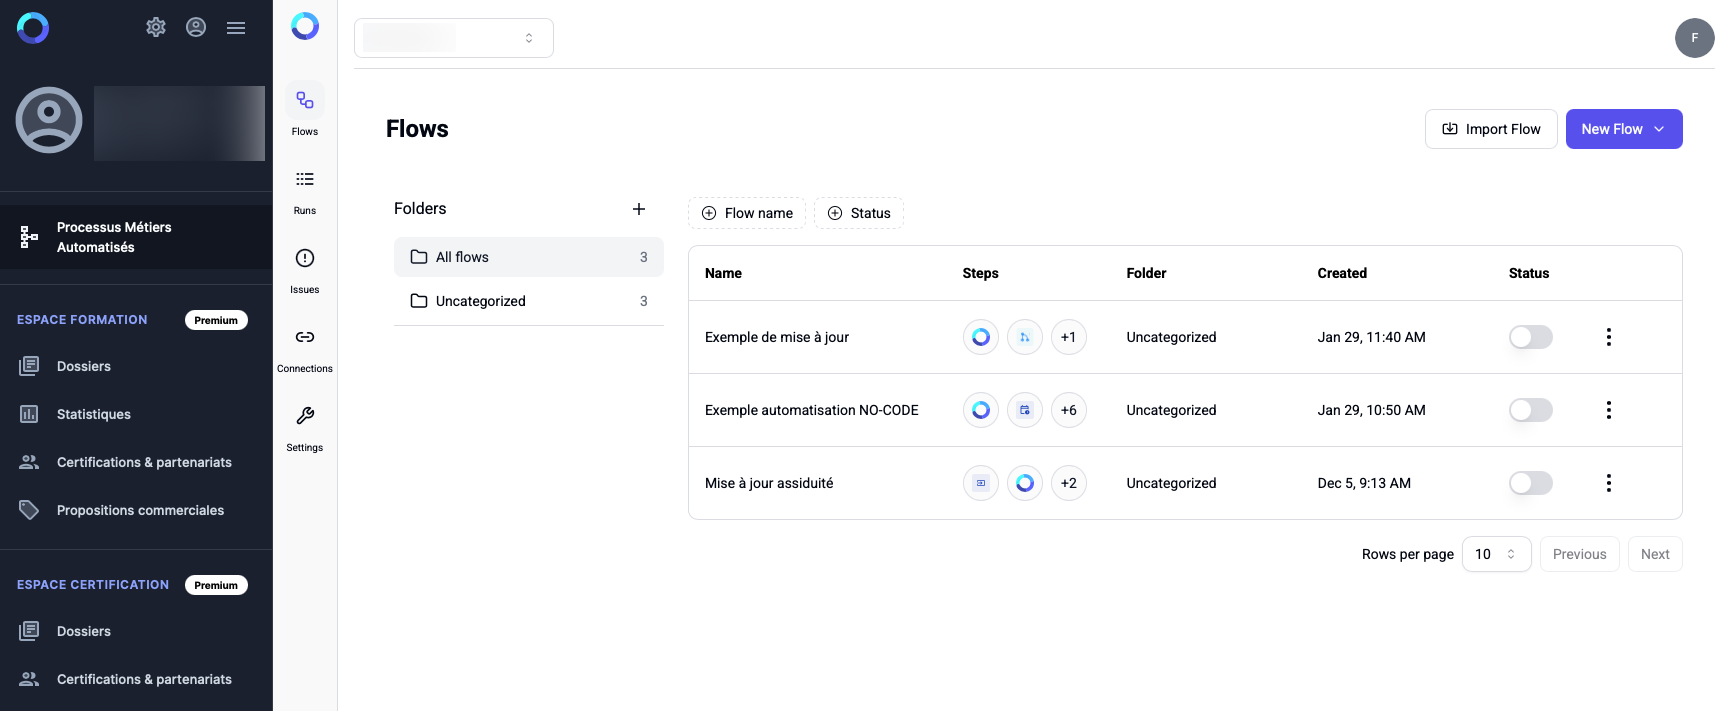Turn on the Mise à jour assiduité flow
Viewport: 1724px width, 711px height.
(x=1530, y=483)
